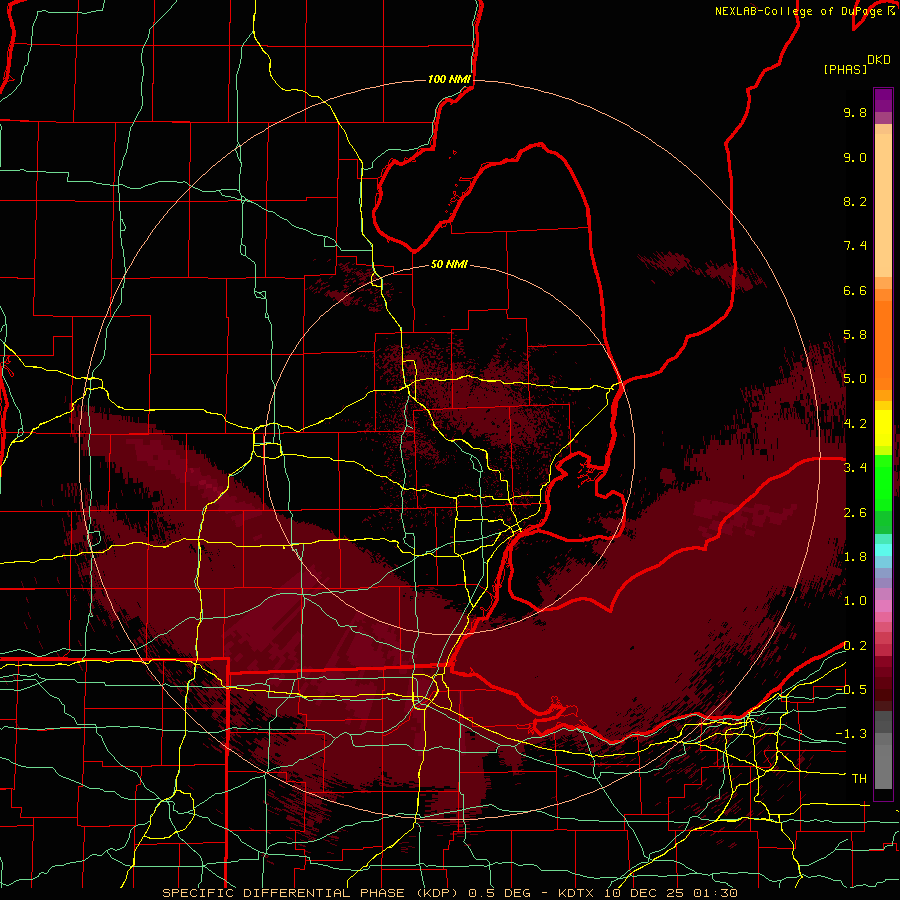Click the 10 DEC 25 01:30 timestamp
The image size is (900, 900).
670,893
